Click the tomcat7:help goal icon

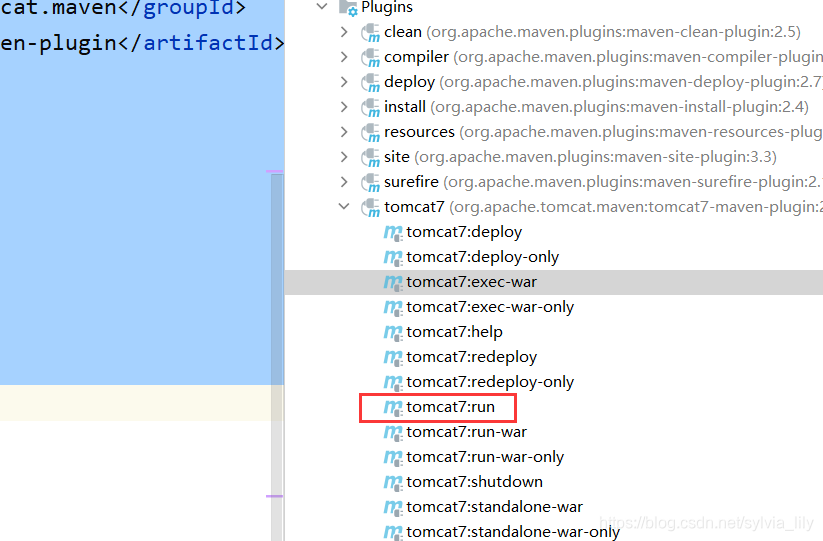pos(393,333)
